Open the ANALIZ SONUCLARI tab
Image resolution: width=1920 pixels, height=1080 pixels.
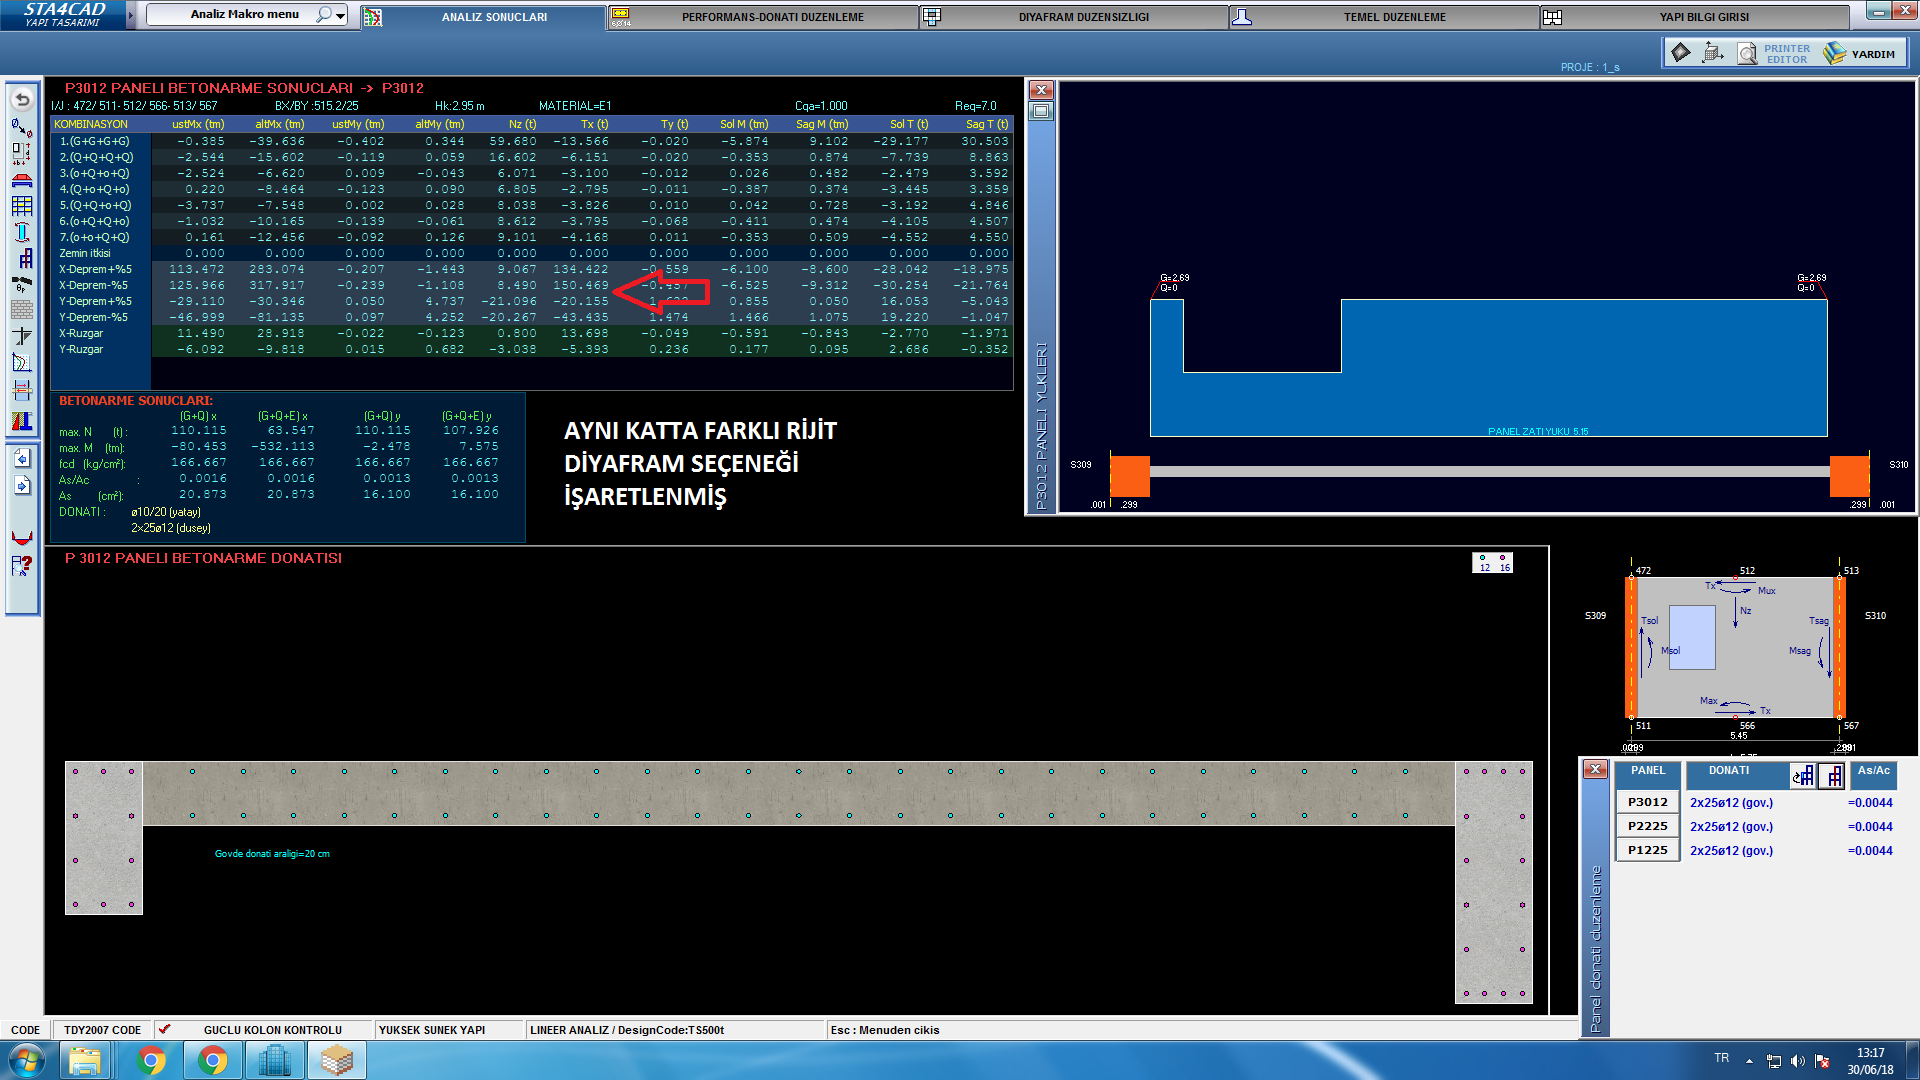point(483,17)
